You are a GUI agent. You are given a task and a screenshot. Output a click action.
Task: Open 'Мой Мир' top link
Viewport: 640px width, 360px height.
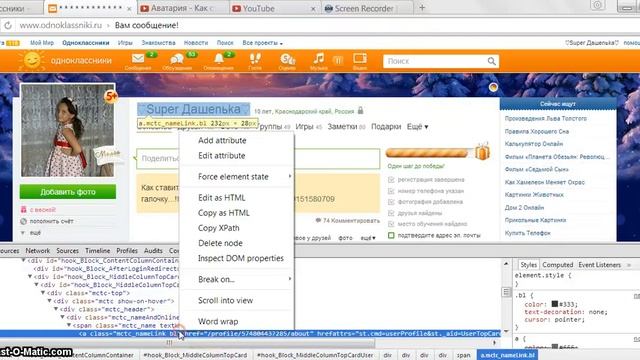tap(42, 43)
